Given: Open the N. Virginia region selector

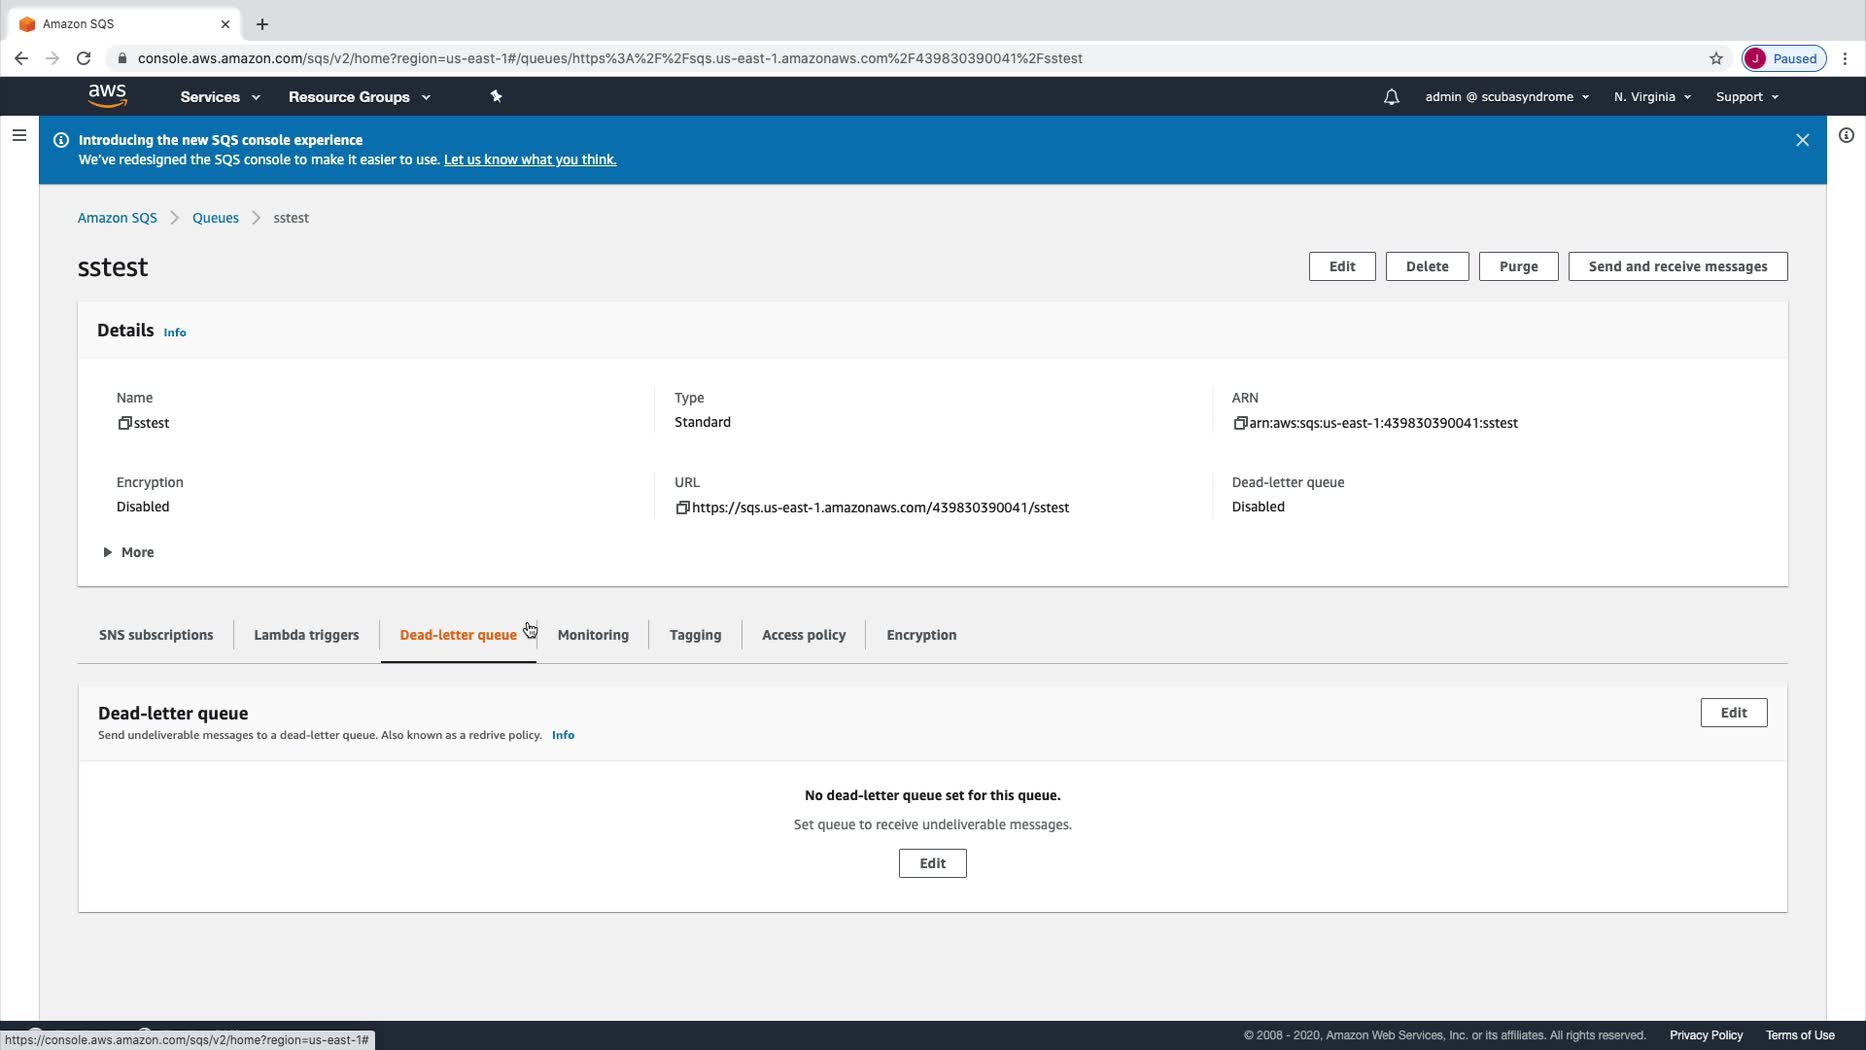Looking at the screenshot, I should click(1652, 97).
